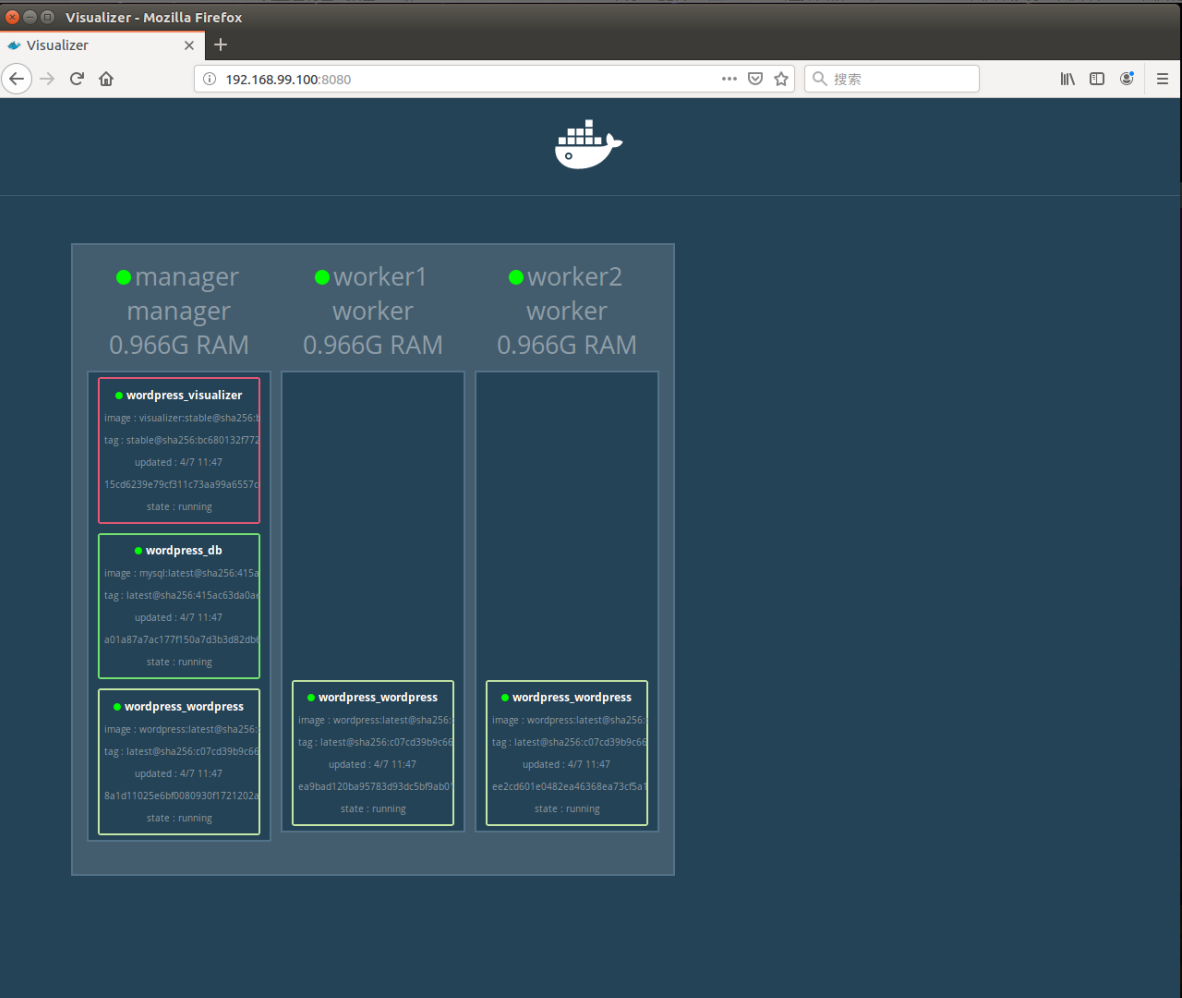Open page actions three-dot menu
1182x998 pixels.
point(729,78)
